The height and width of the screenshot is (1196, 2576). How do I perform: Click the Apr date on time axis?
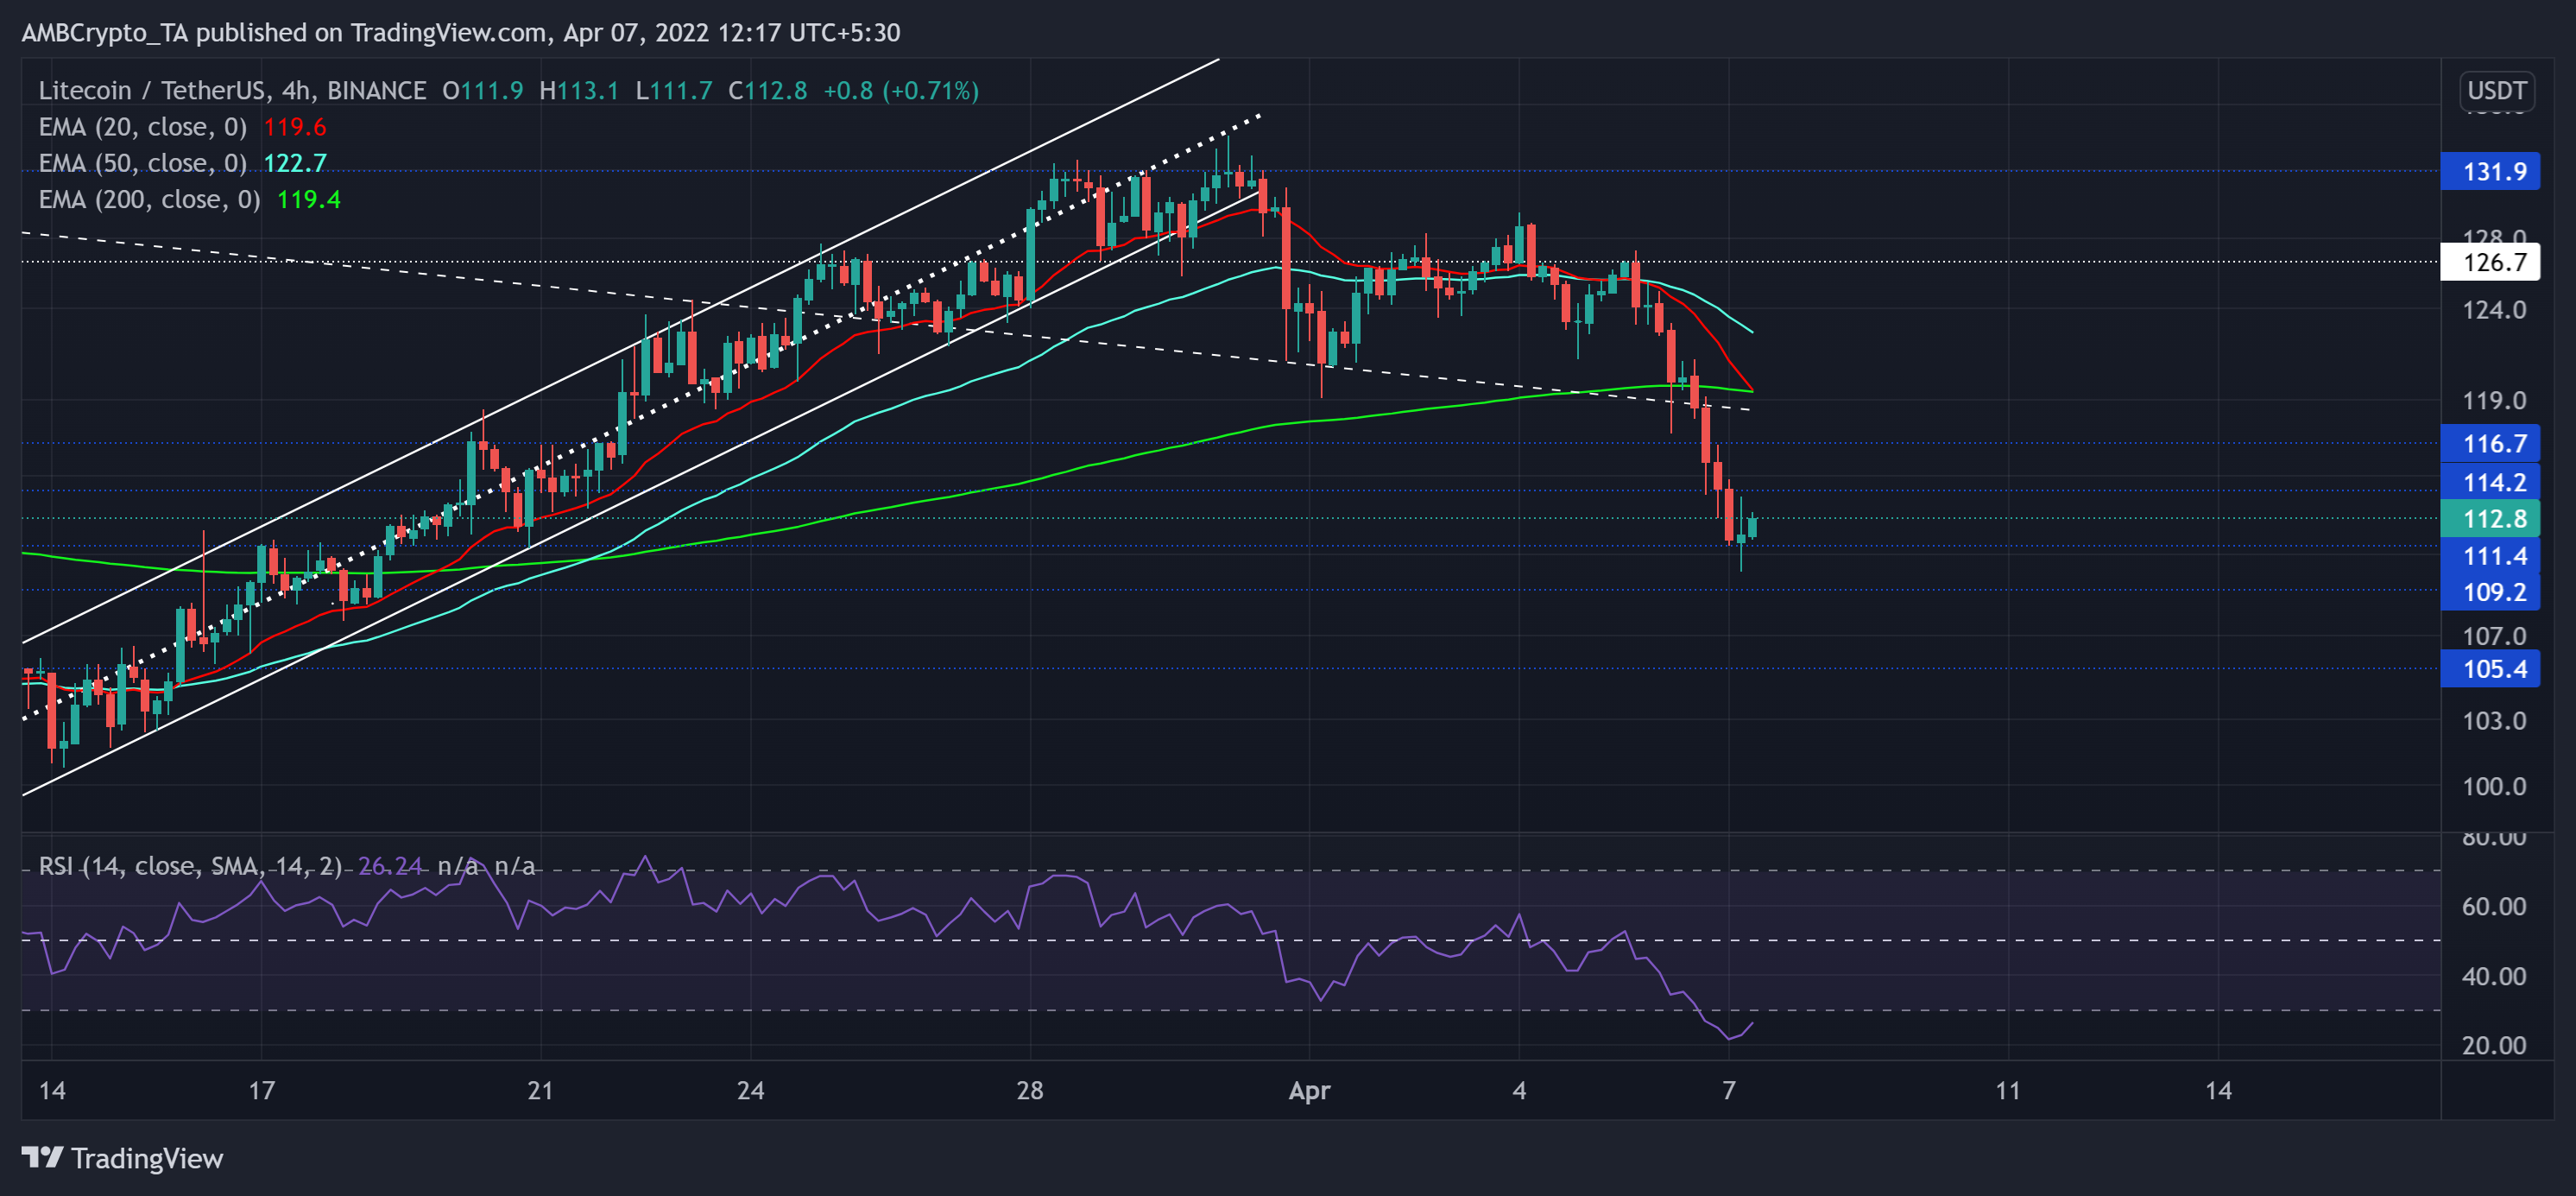pyautogui.click(x=1309, y=1090)
